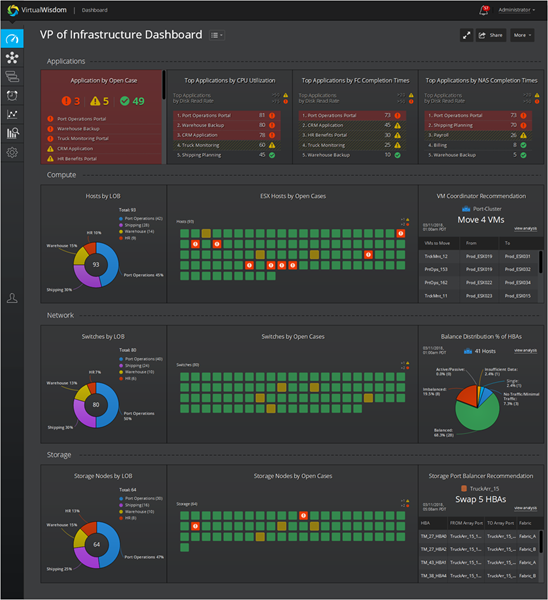Select the TM_43_HBA1 row
The width and height of the screenshot is (548, 600).
coord(478,563)
